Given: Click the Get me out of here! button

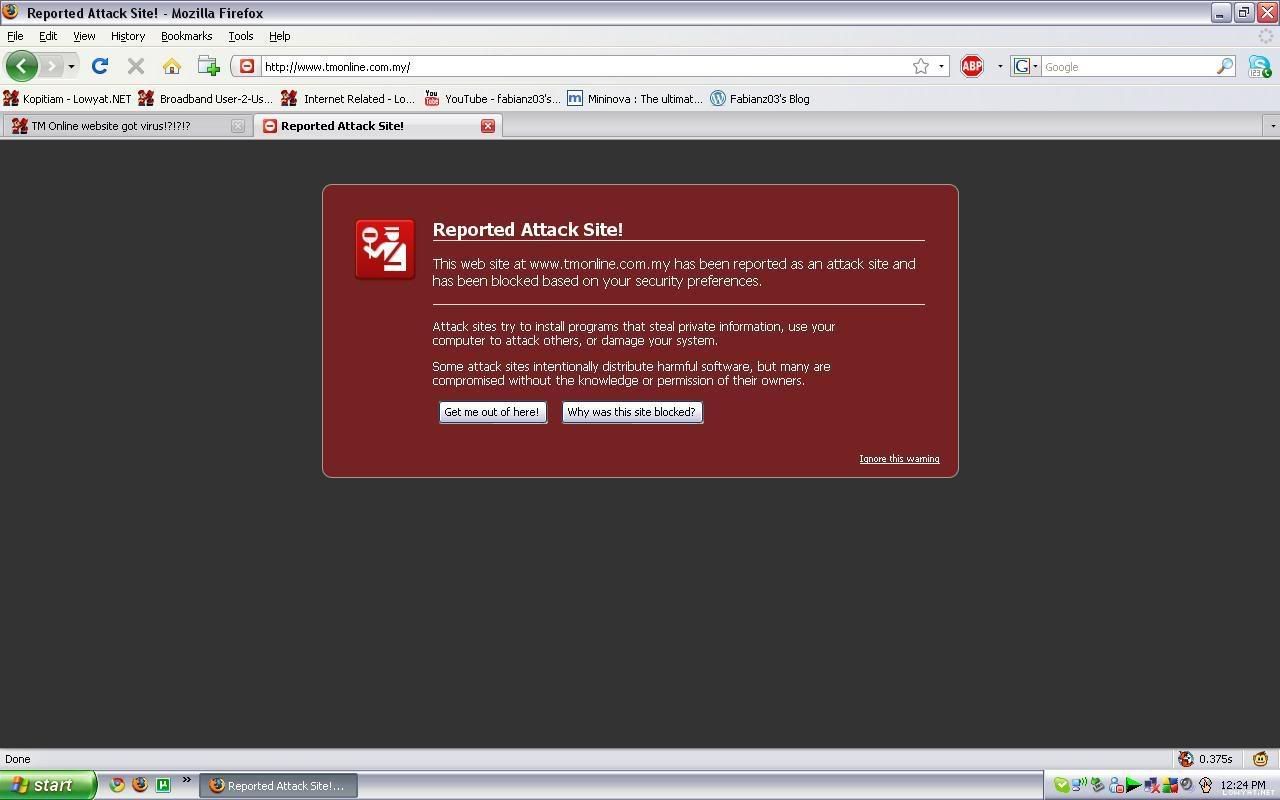Looking at the screenshot, I should 492,412.
